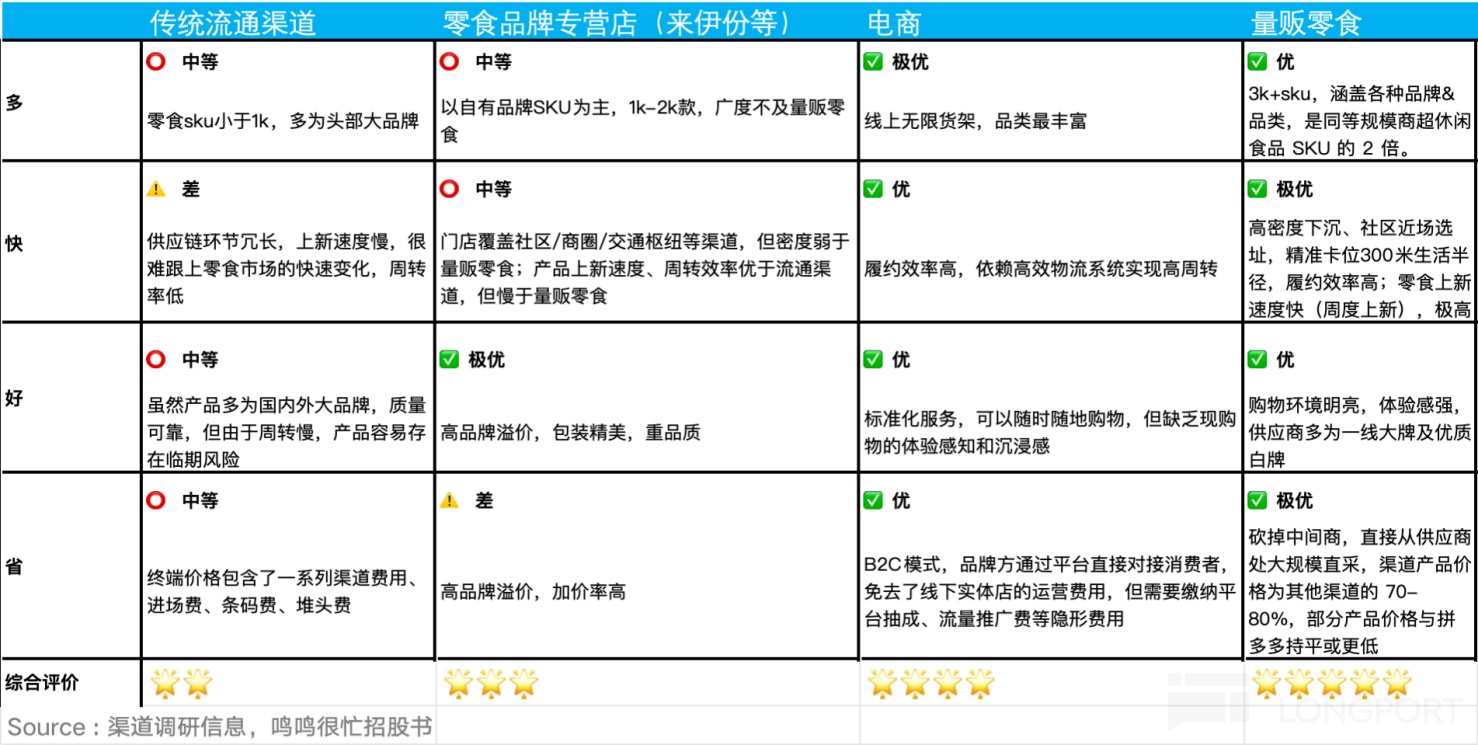The image size is (1478, 745).
Task: Click the text 高品牌溢价，加价率高
Action: click(533, 592)
